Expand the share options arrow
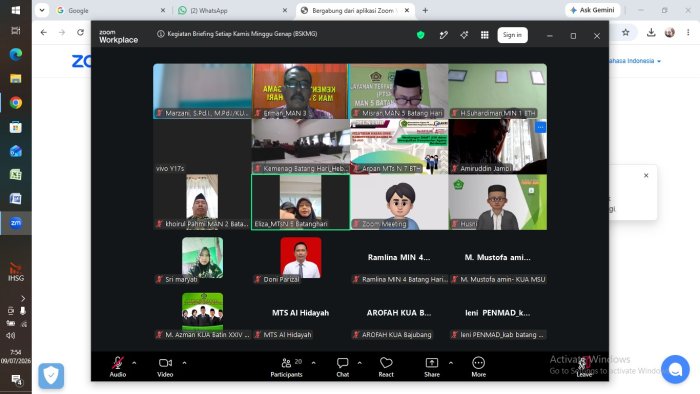700x394 pixels. click(451, 363)
